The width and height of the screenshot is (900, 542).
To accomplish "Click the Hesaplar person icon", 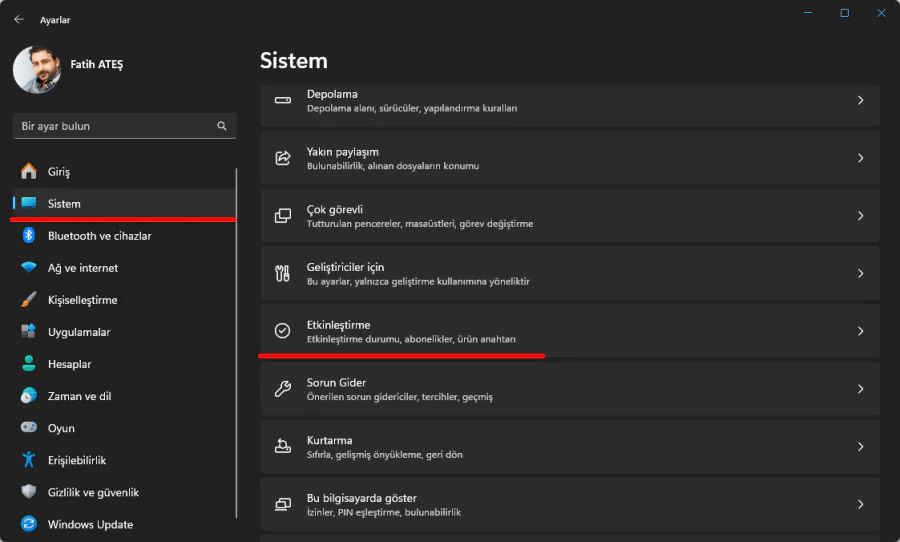I will coord(29,363).
